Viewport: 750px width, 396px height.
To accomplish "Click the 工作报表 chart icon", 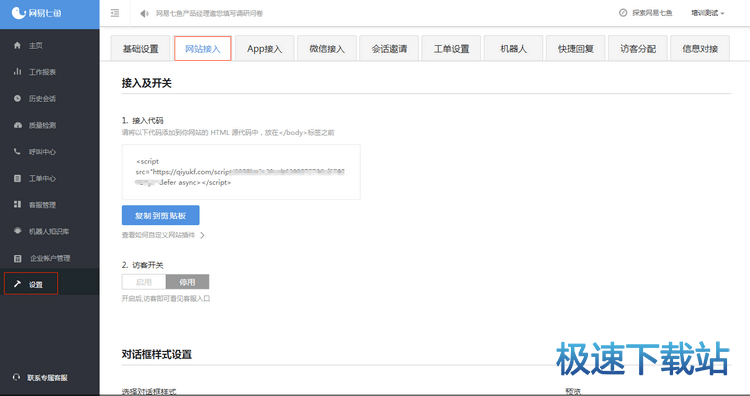I will click(17, 72).
